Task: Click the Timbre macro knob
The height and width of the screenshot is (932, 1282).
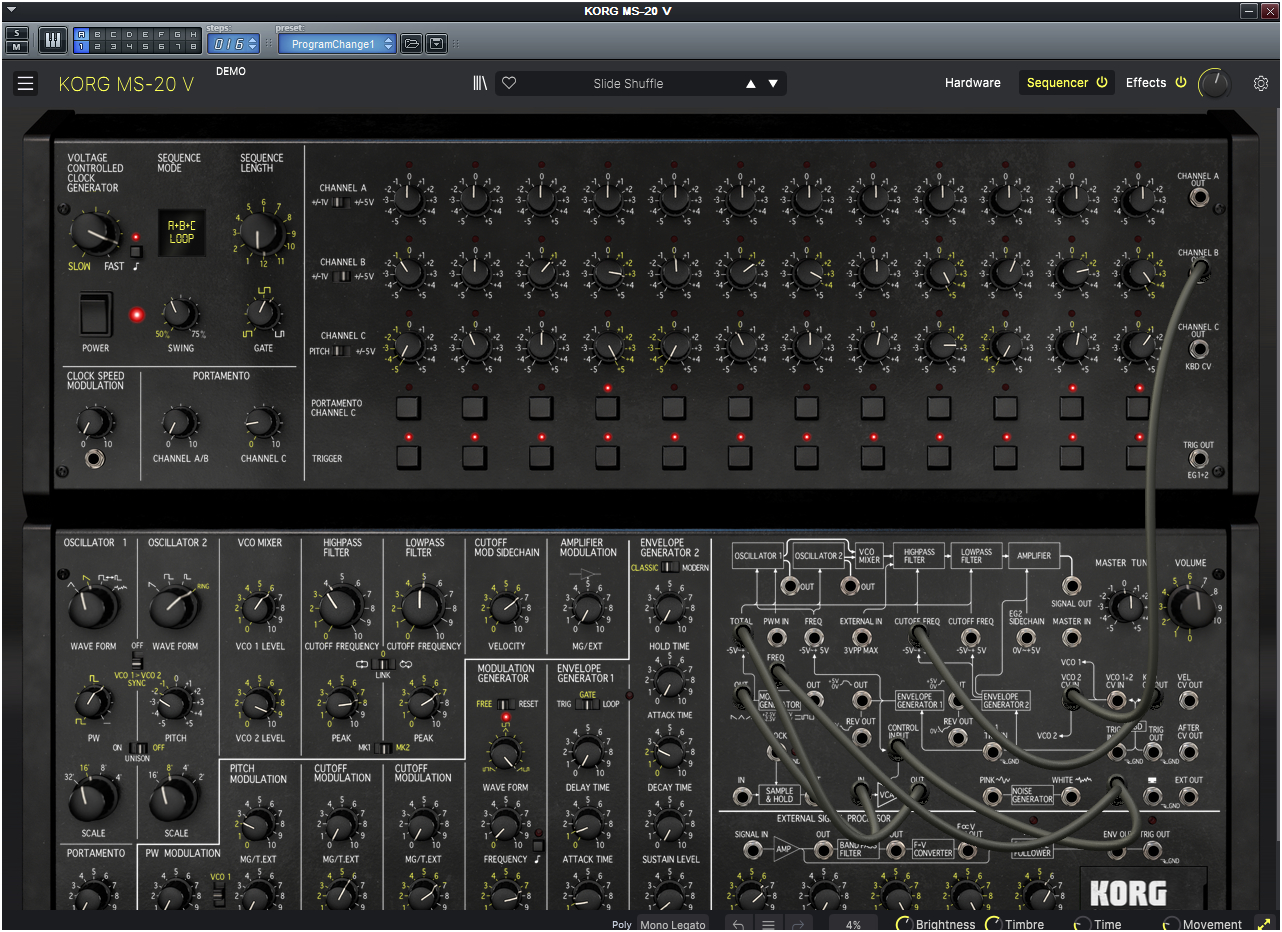Action: click(x=994, y=925)
